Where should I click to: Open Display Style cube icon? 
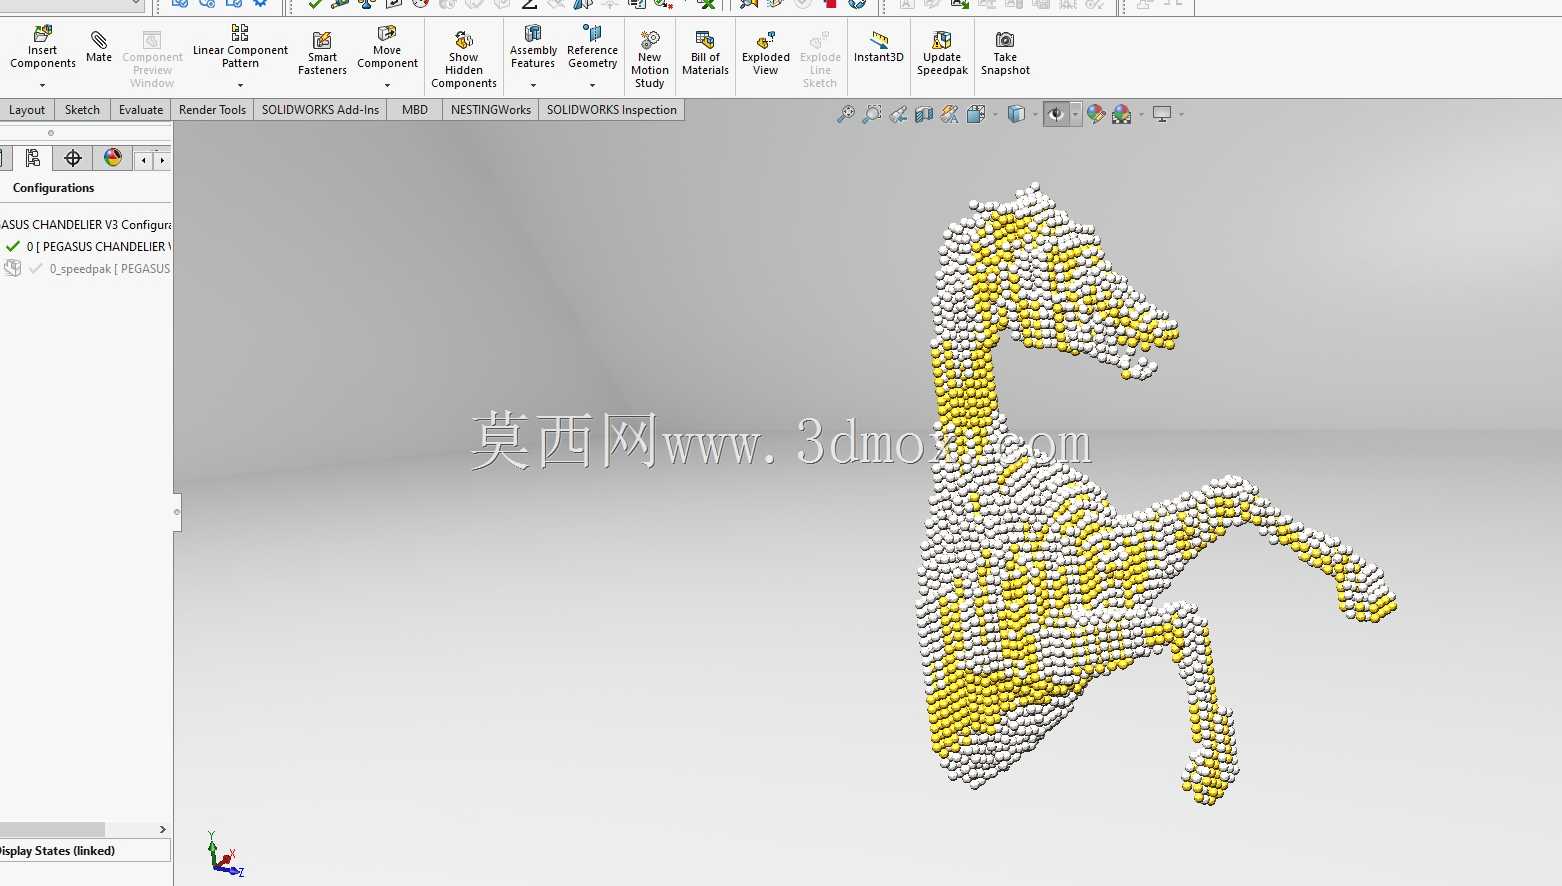click(1016, 114)
